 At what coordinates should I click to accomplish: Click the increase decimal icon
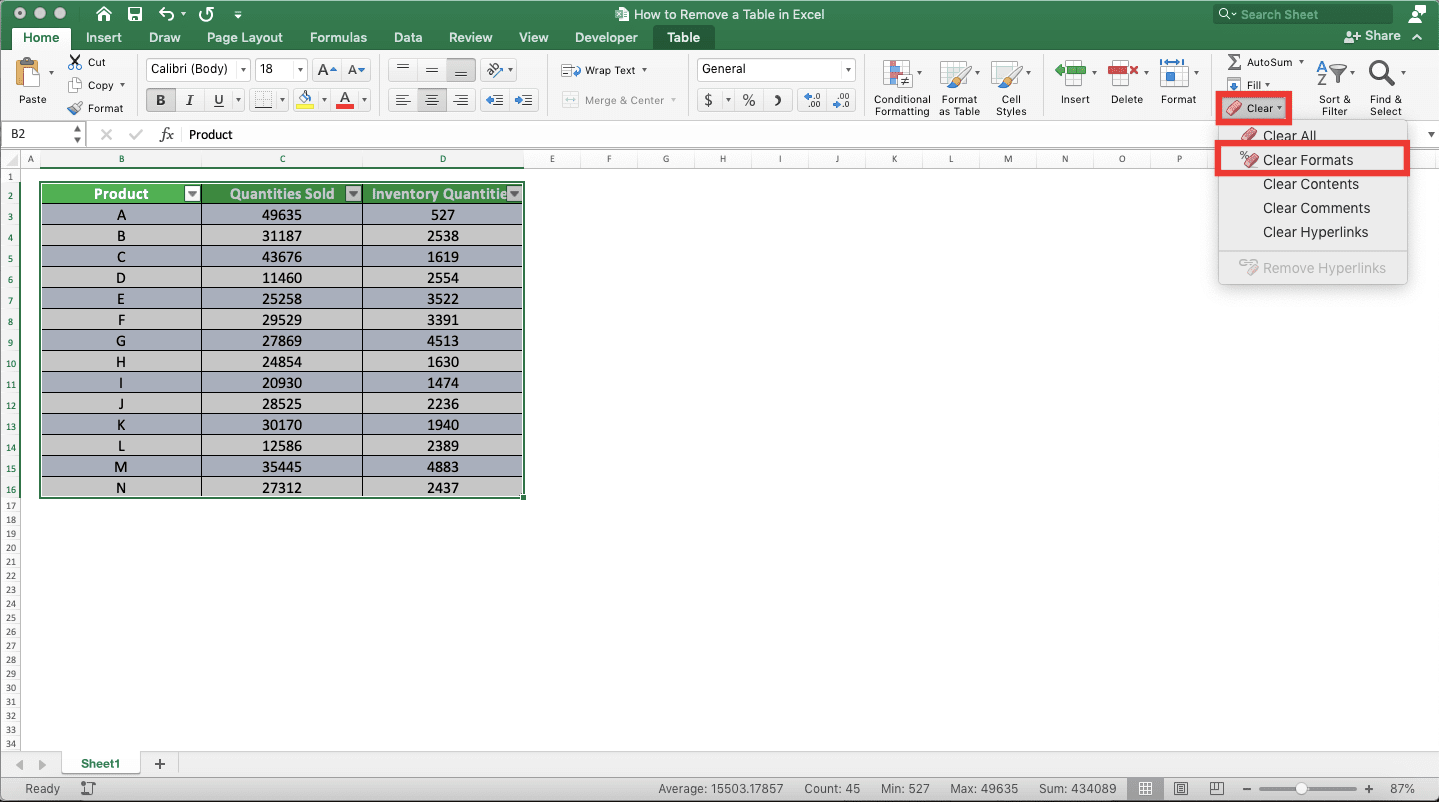pyautogui.click(x=813, y=100)
